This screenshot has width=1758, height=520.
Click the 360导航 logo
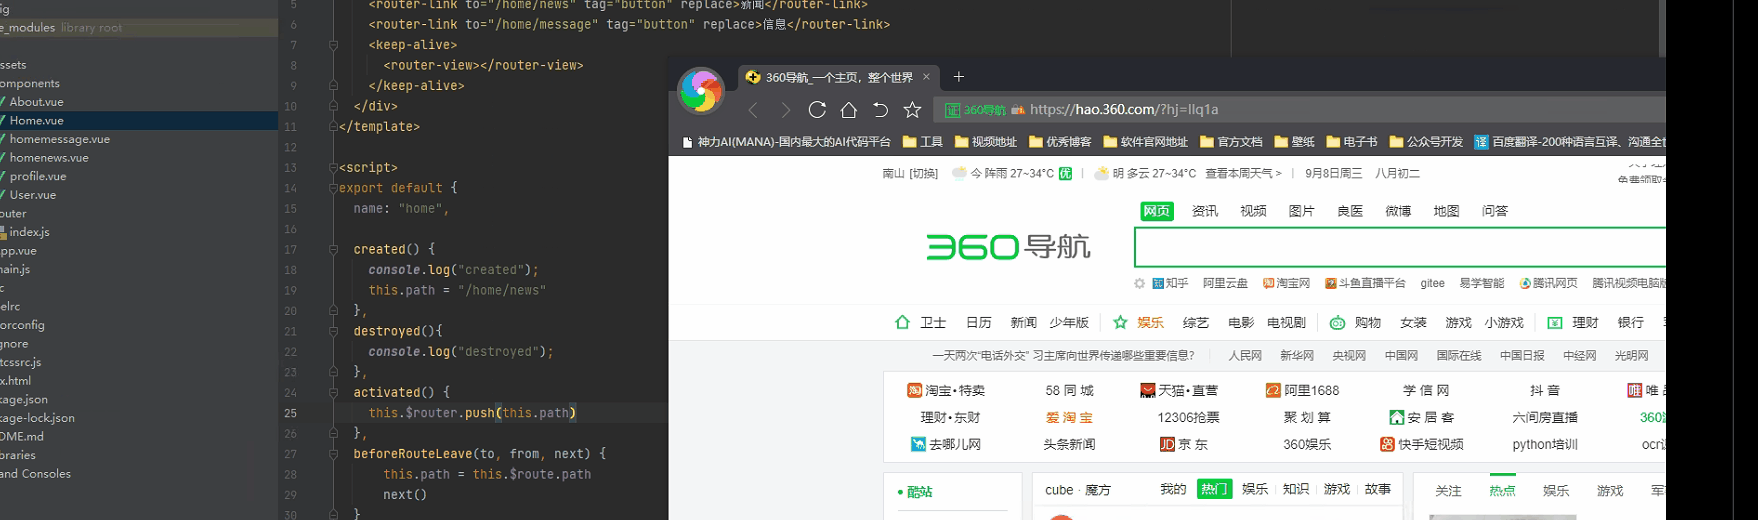[x=1008, y=247]
